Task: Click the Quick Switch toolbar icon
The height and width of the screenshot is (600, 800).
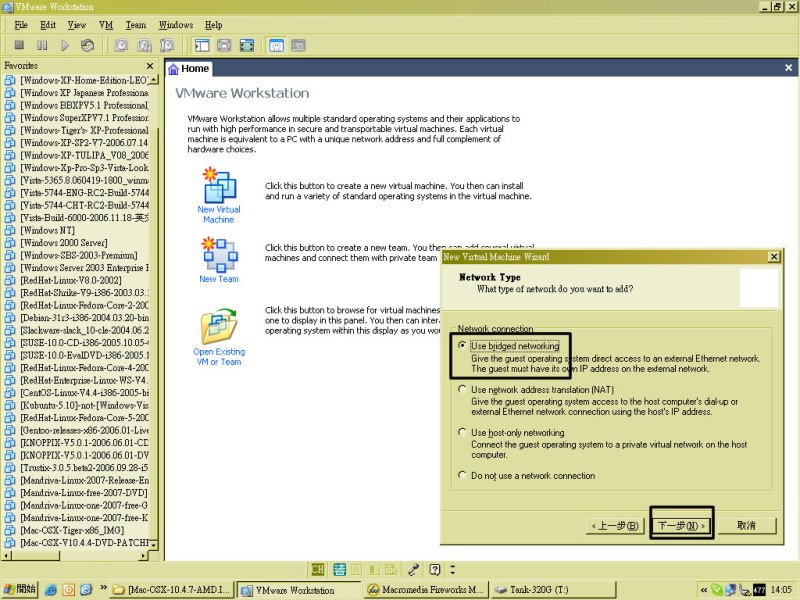Action: click(x=224, y=45)
